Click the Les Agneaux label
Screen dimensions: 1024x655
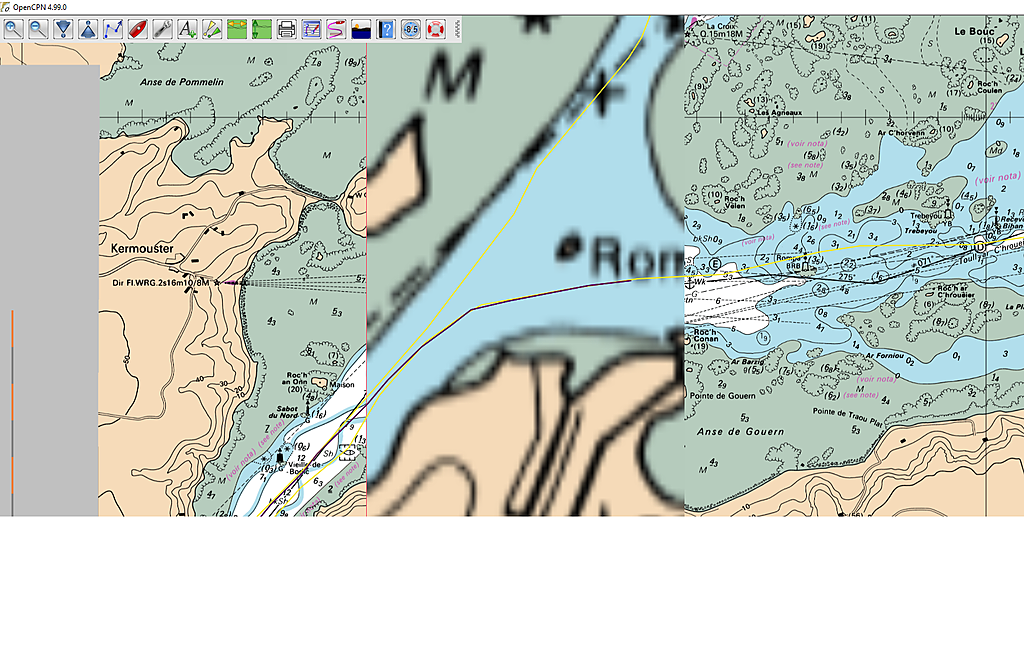click(779, 112)
